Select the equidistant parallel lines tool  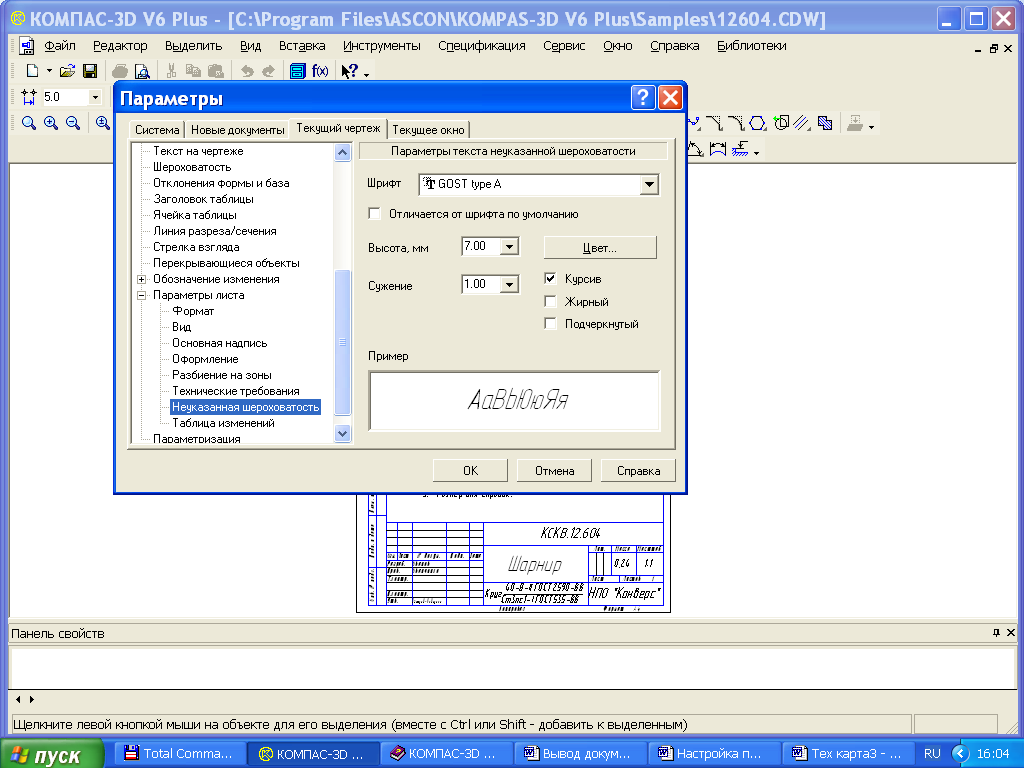coord(802,123)
